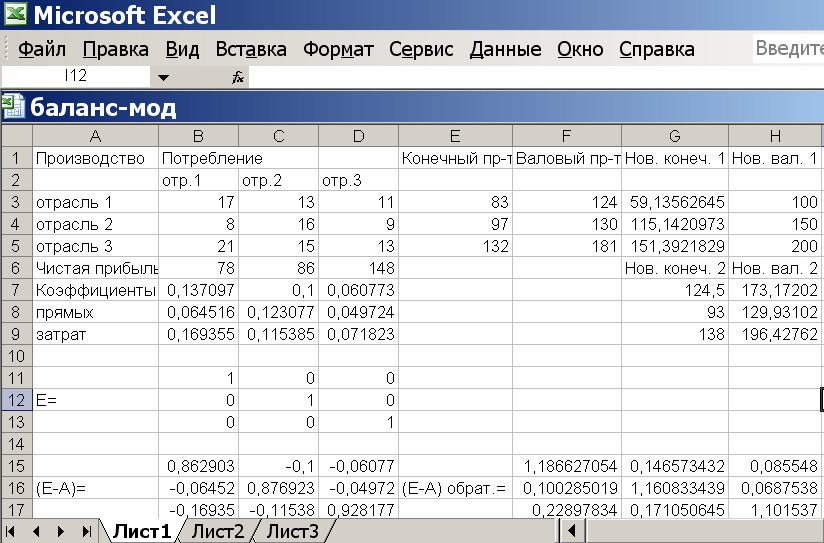Click cell with 'Потребление'
824x543 pixels.
[x=198, y=158]
